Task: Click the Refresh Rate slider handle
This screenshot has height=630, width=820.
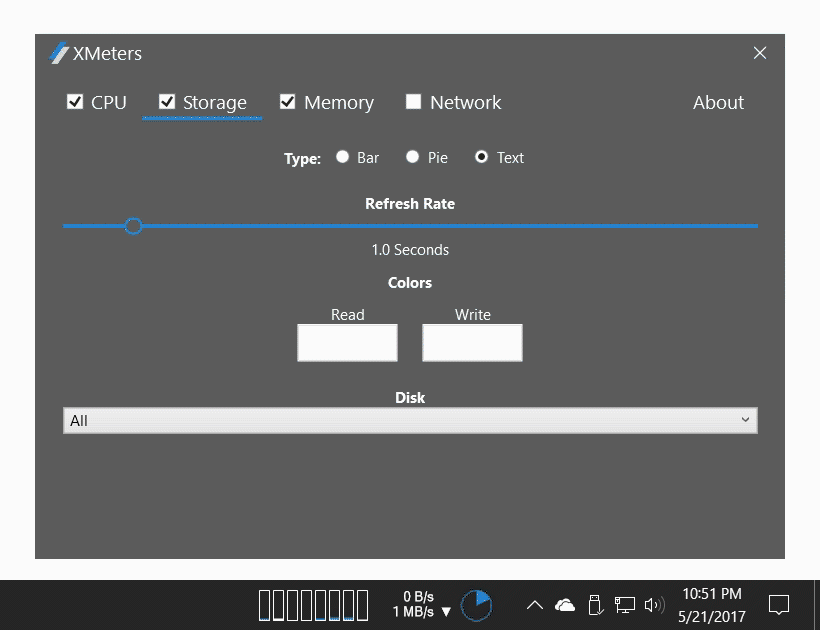Action: coord(133,226)
